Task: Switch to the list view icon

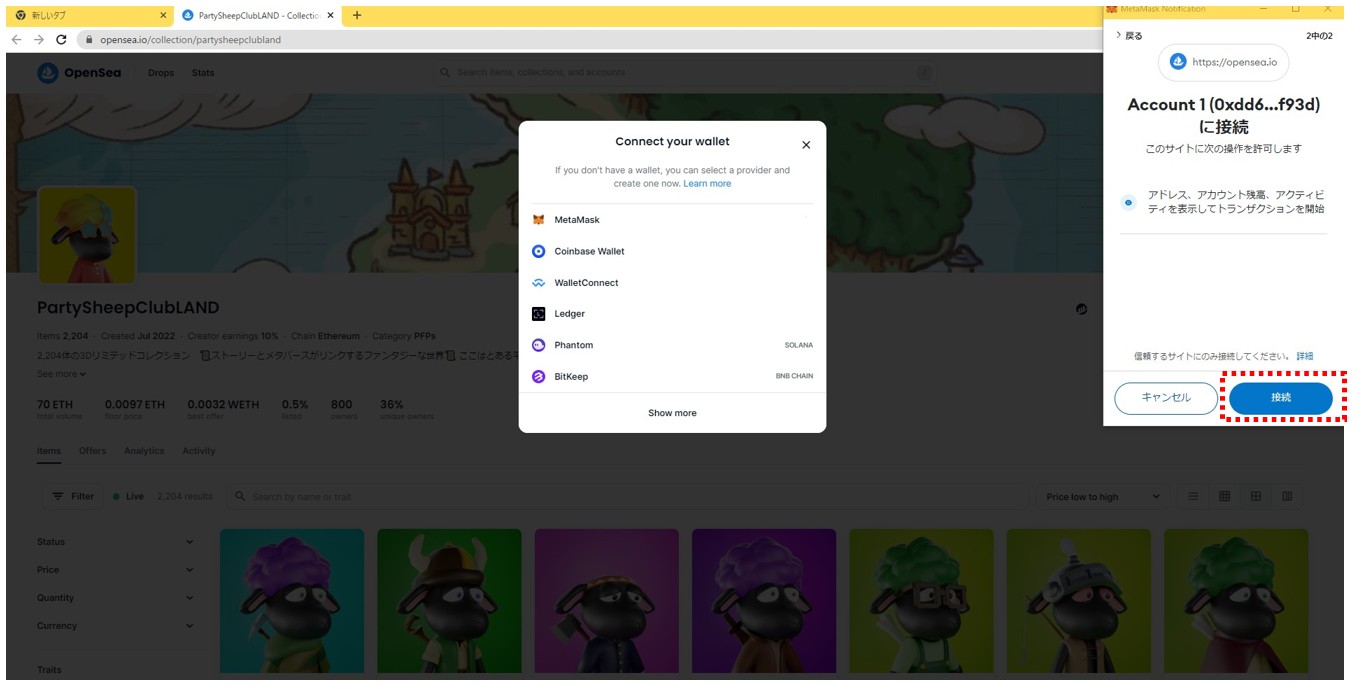Action: coord(1192,496)
